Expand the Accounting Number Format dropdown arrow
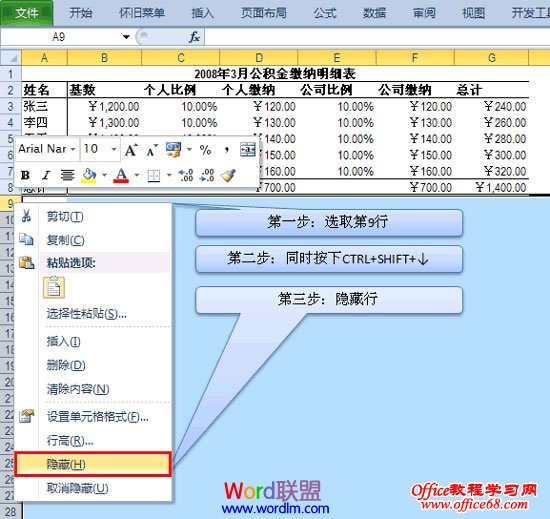This screenshot has width=550, height=519. pos(189,149)
